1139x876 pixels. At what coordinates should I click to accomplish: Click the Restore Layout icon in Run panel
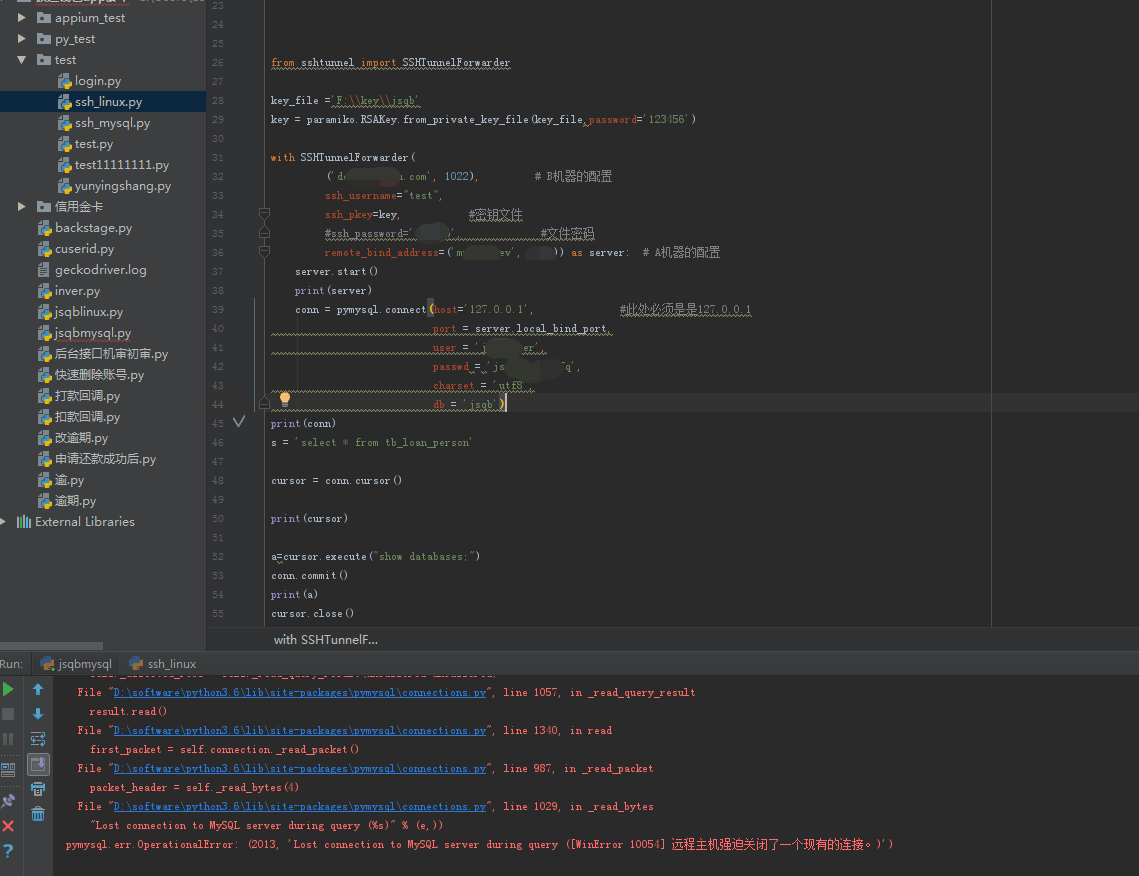pos(8,770)
